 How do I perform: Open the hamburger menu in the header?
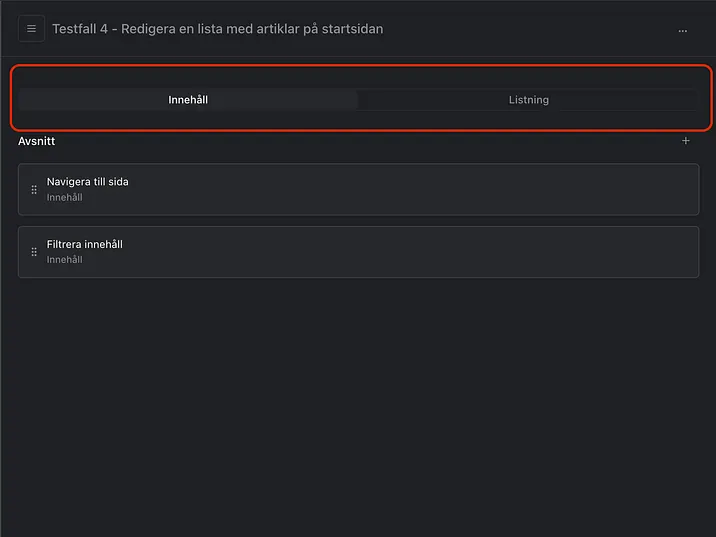[31, 29]
